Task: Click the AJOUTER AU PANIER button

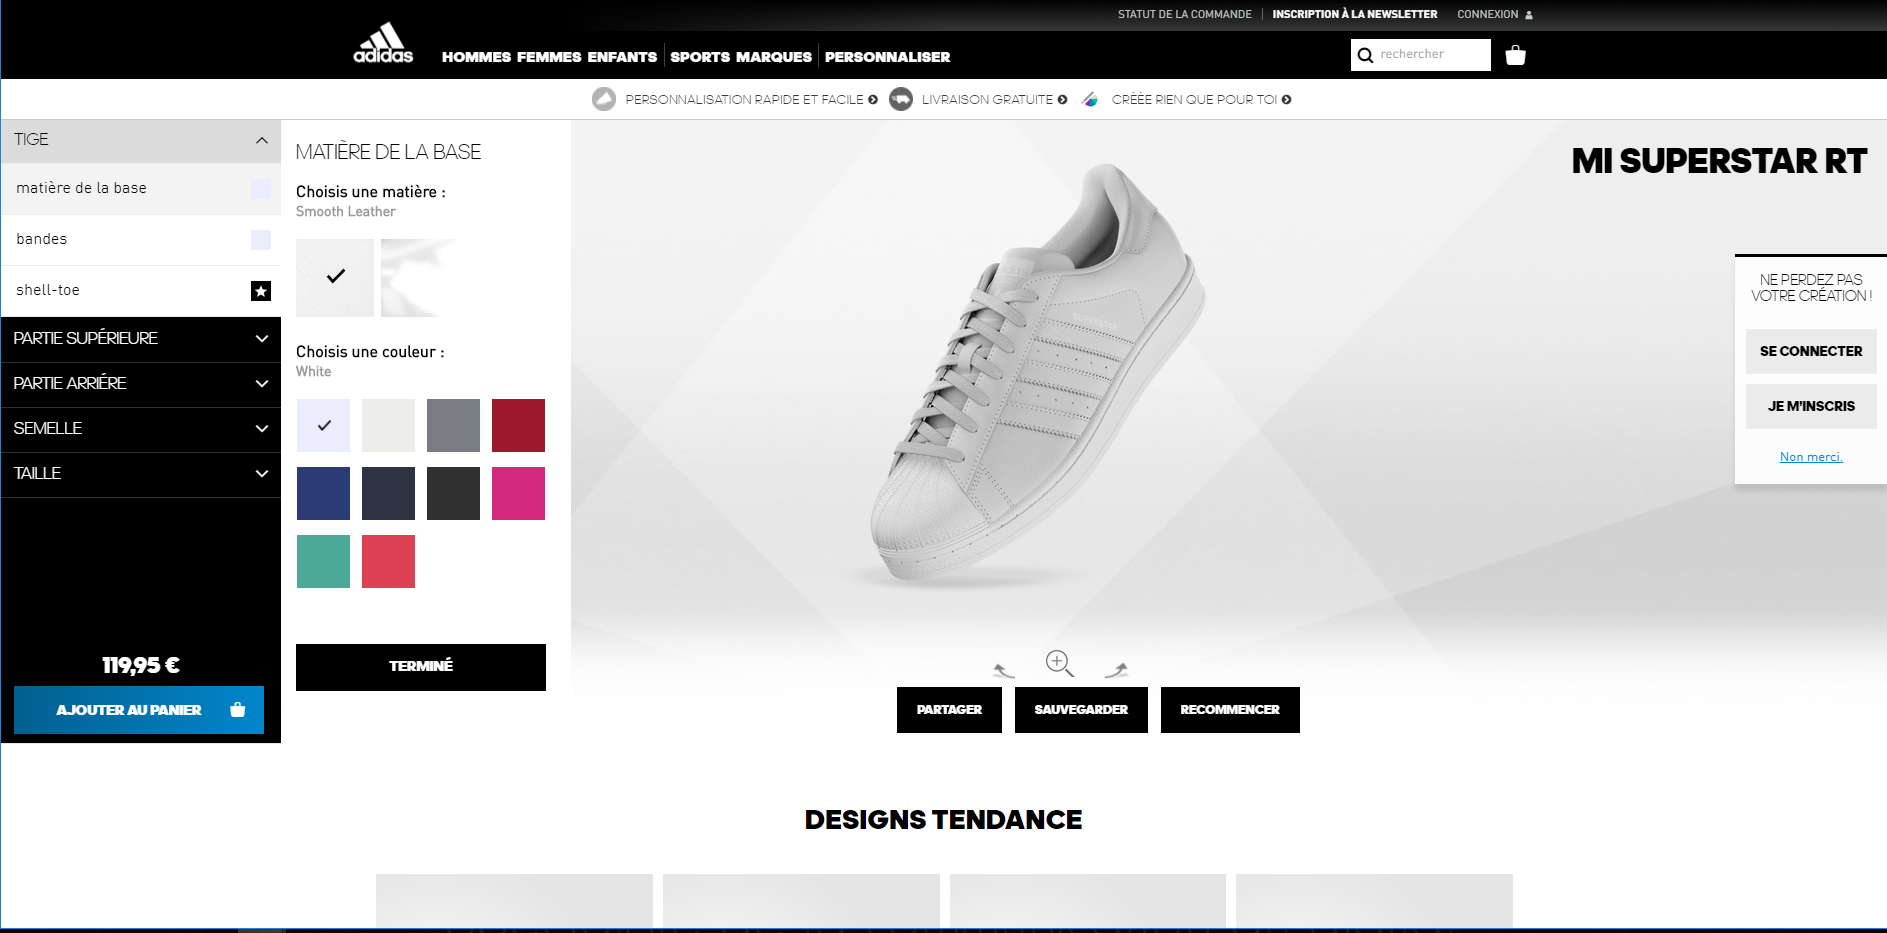Action: pos(139,710)
